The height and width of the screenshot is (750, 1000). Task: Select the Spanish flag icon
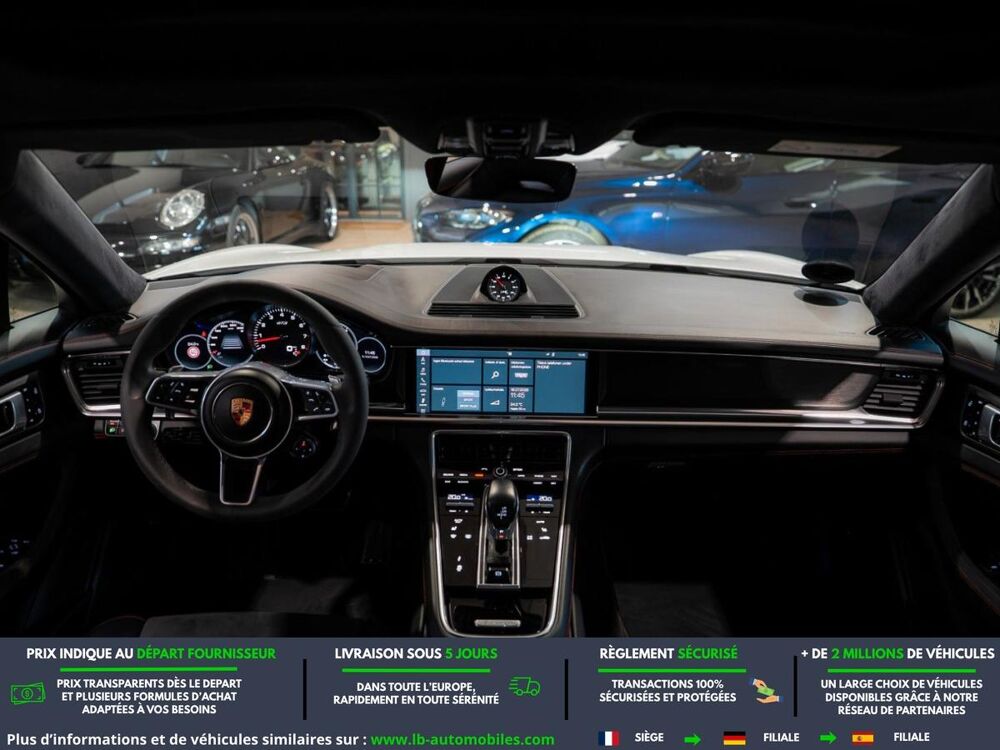862,738
